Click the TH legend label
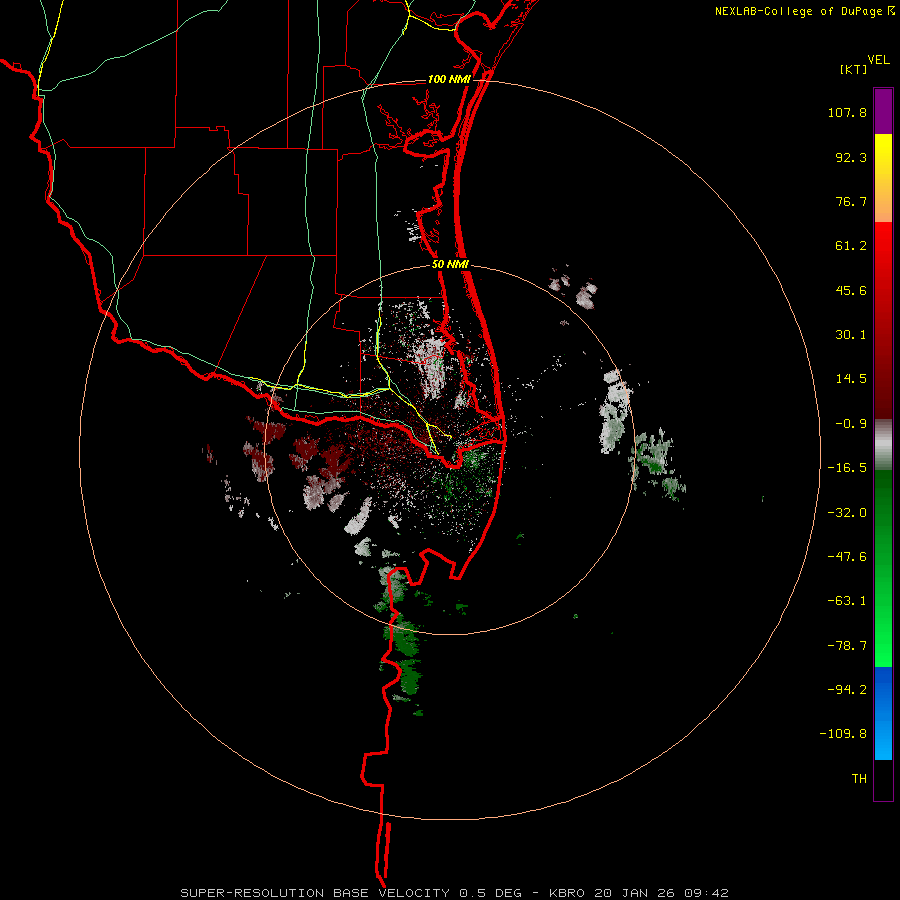This screenshot has height=900, width=900. 859,779
